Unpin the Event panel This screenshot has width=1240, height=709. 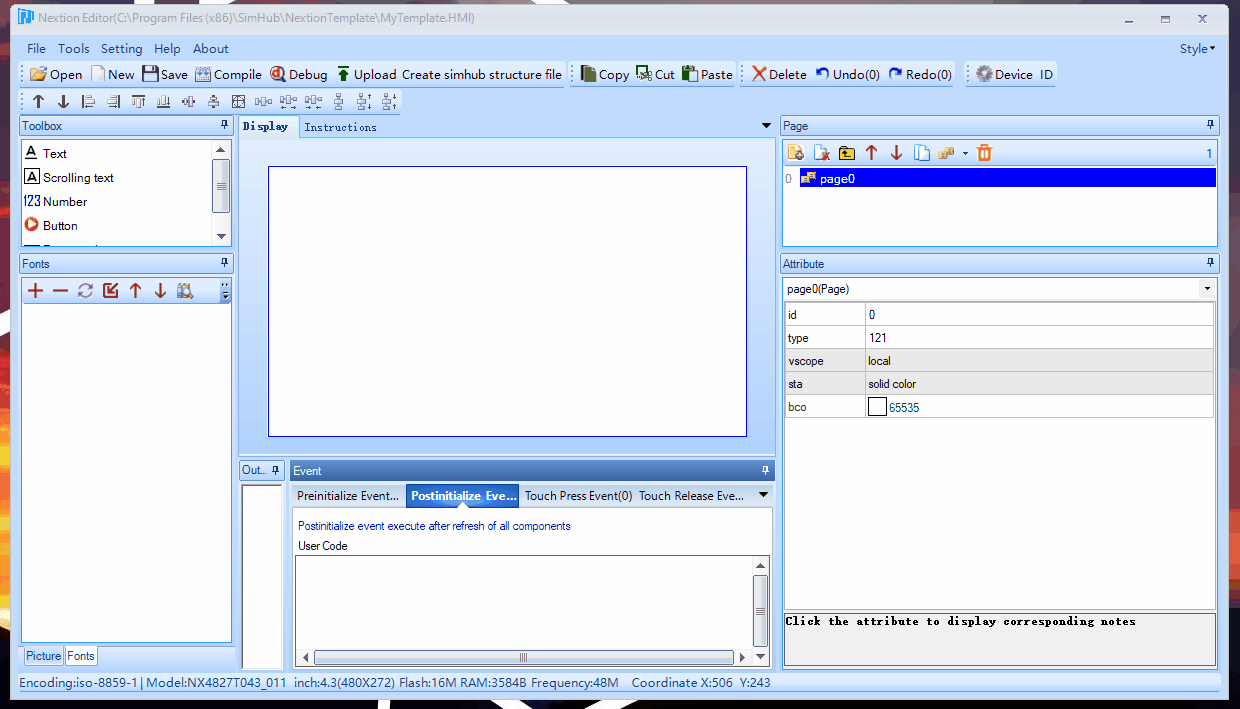pyautogui.click(x=765, y=470)
